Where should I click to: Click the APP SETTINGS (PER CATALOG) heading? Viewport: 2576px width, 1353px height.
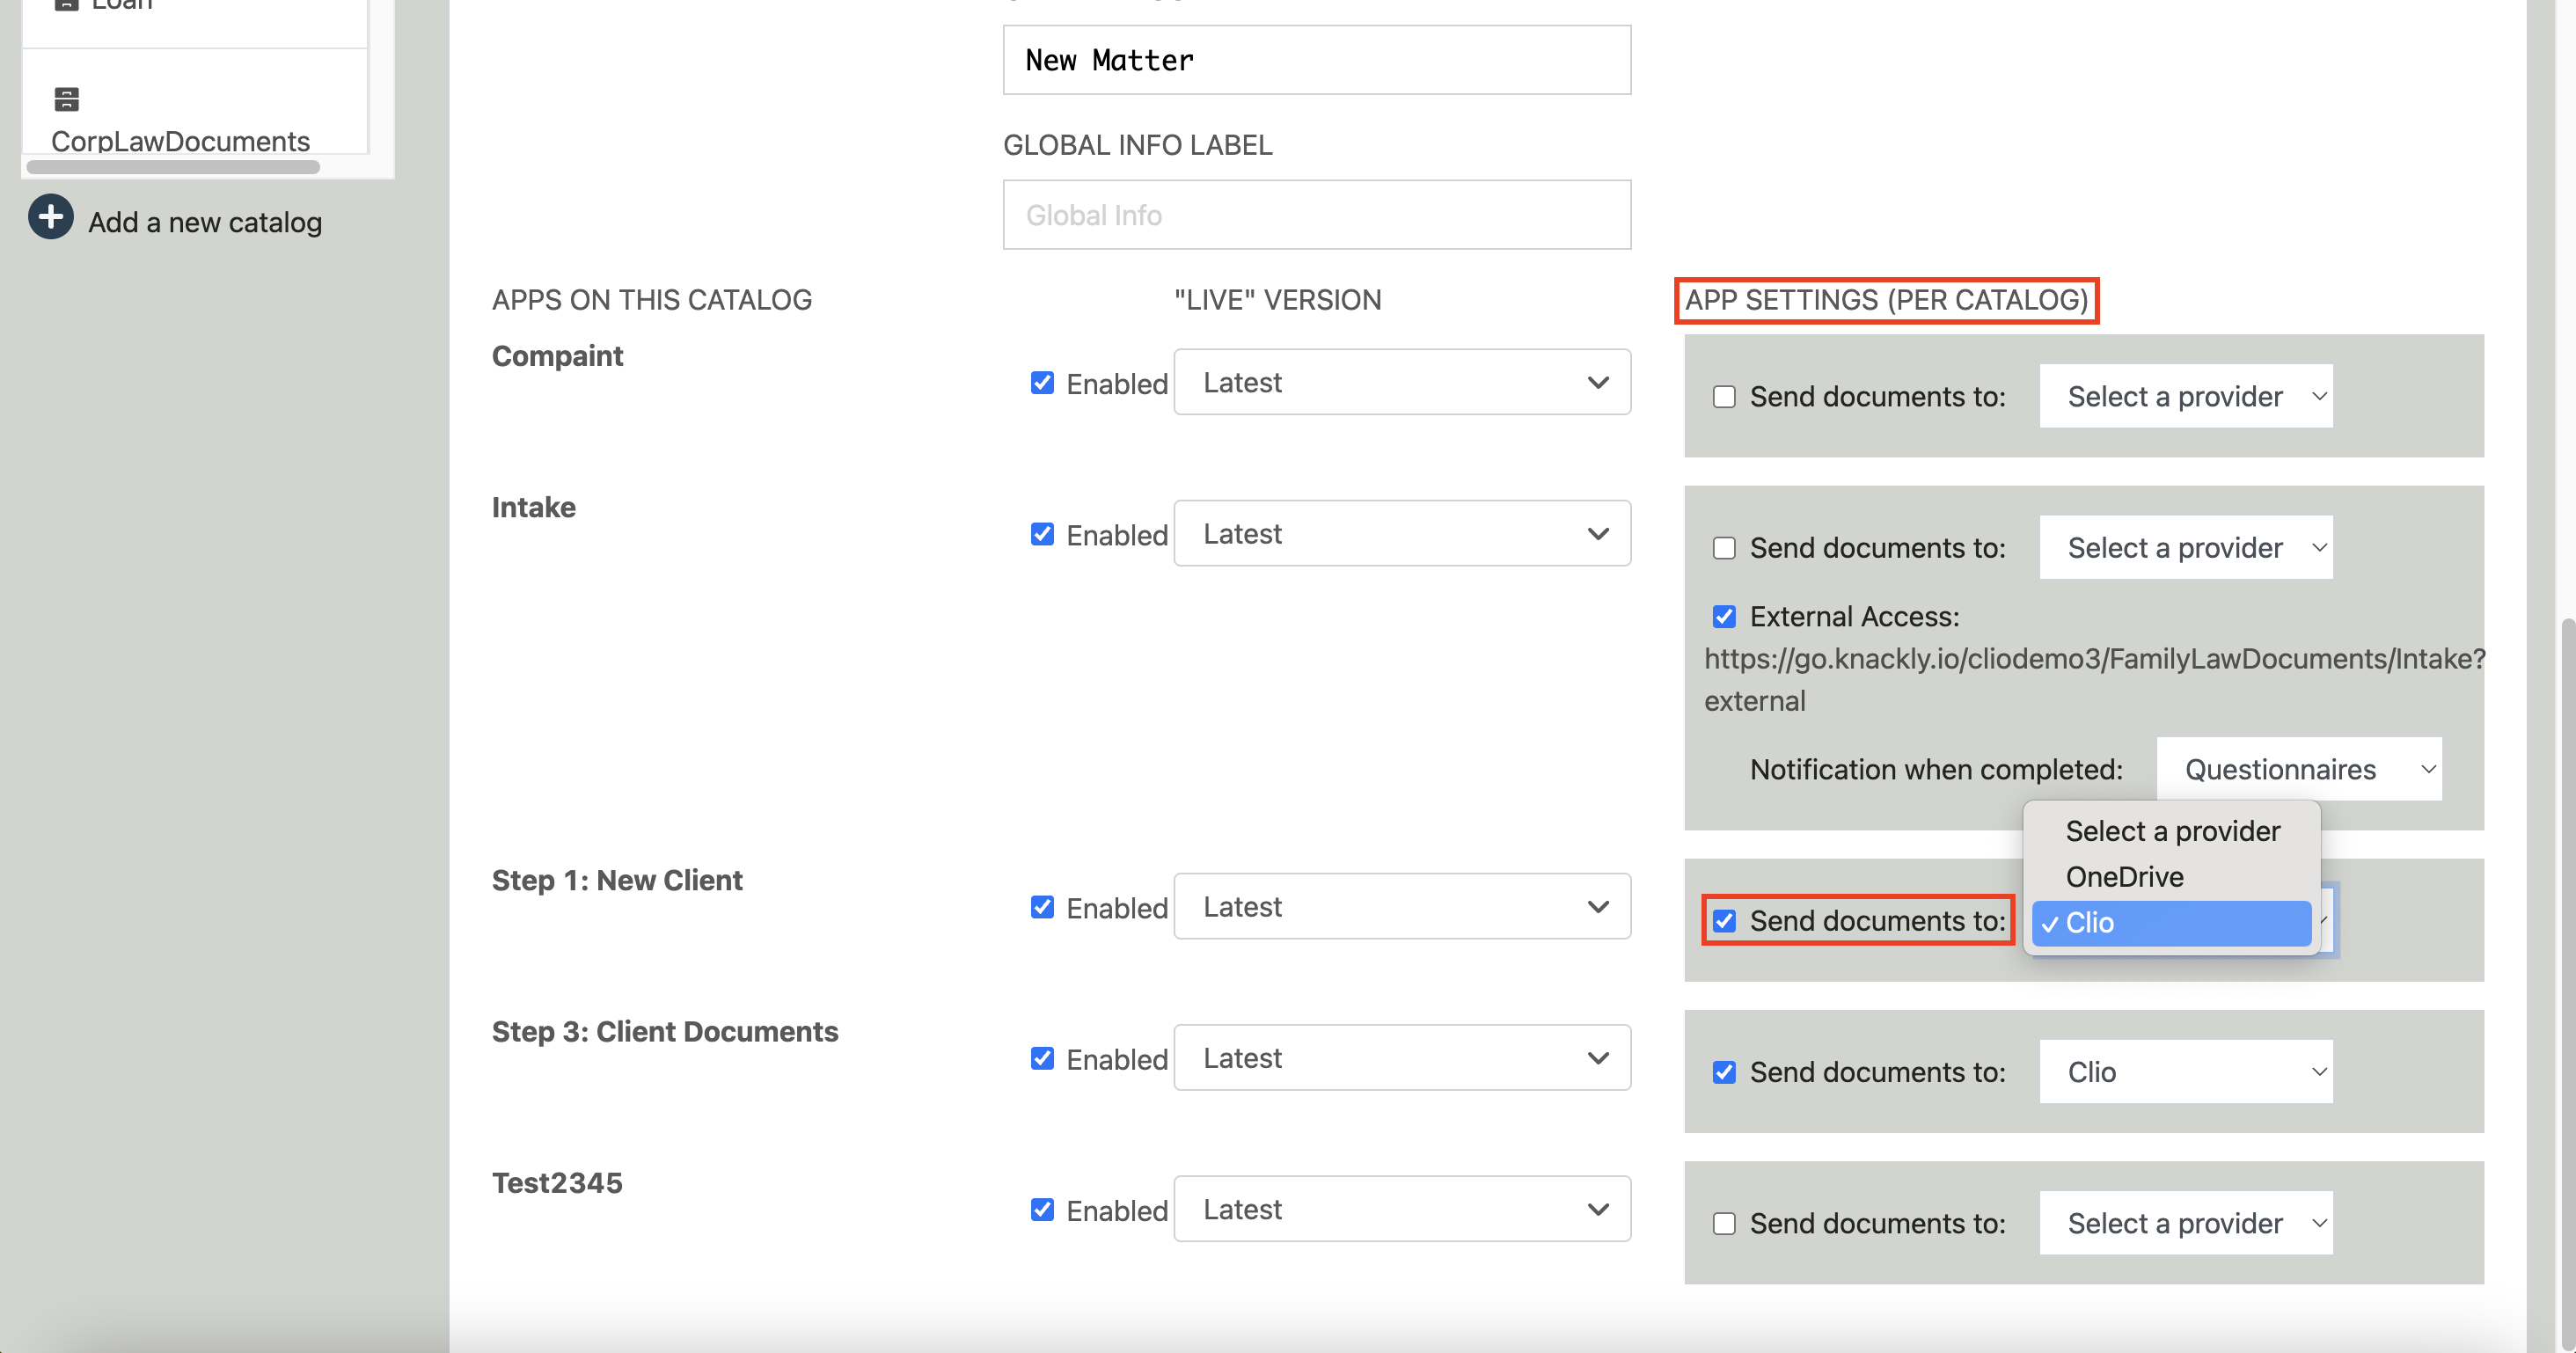click(x=1886, y=300)
